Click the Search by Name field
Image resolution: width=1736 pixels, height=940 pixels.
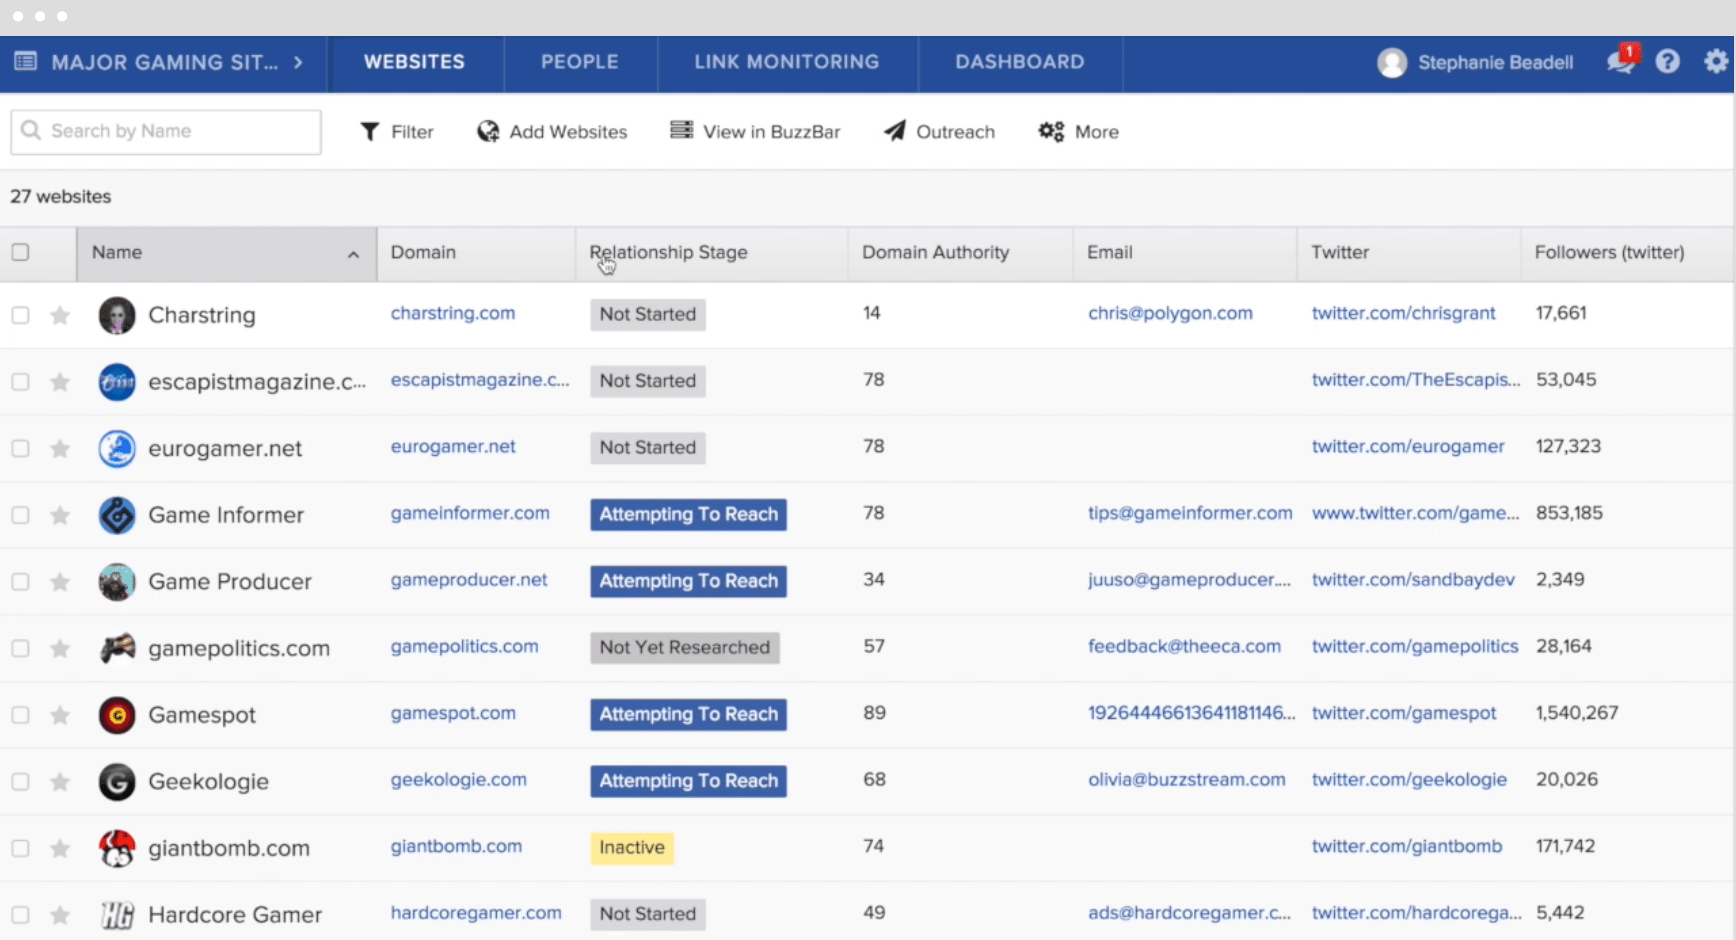point(166,132)
